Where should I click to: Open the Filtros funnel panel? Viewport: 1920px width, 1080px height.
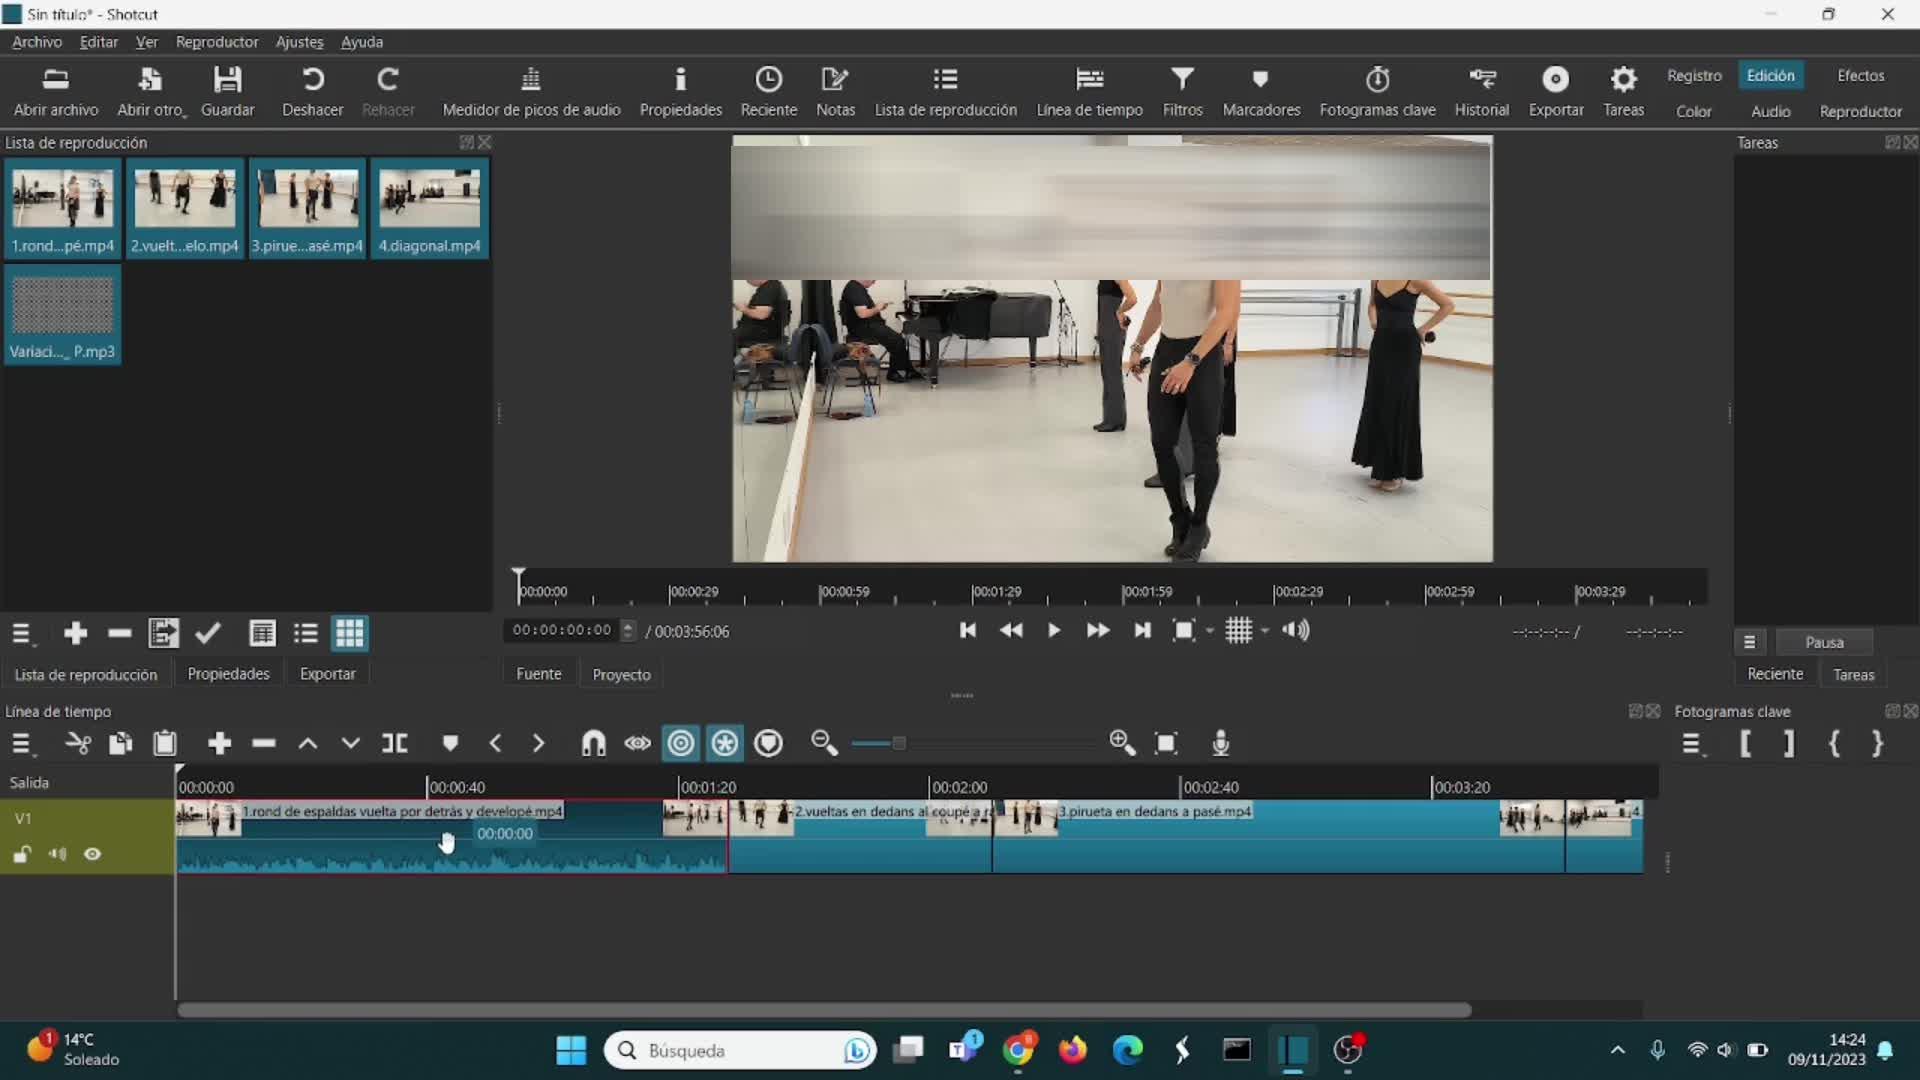pyautogui.click(x=1182, y=91)
